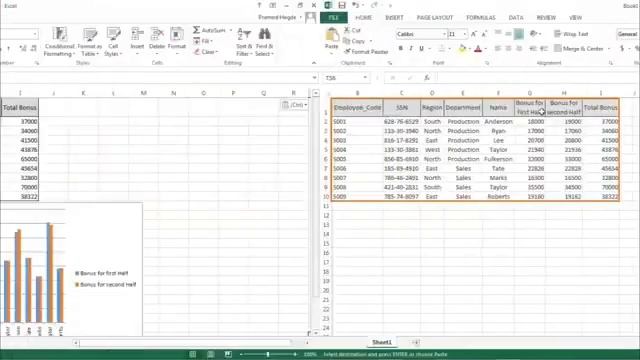The height and width of the screenshot is (360, 640).
Task: Switch to Page Layout view in status bar
Action: 210,354
